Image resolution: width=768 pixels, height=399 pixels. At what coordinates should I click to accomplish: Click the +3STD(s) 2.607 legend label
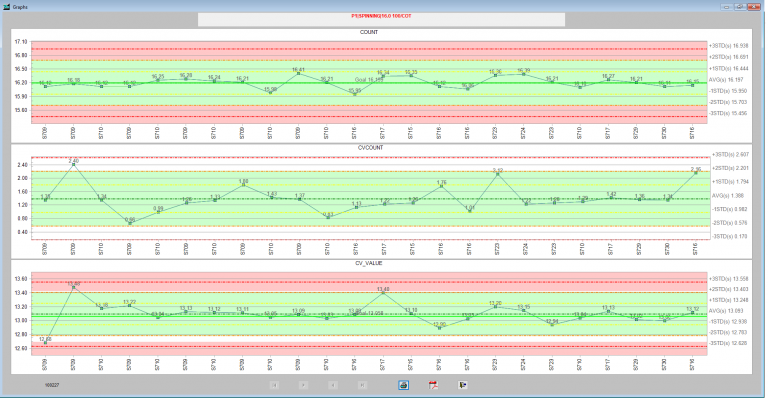[730, 154]
